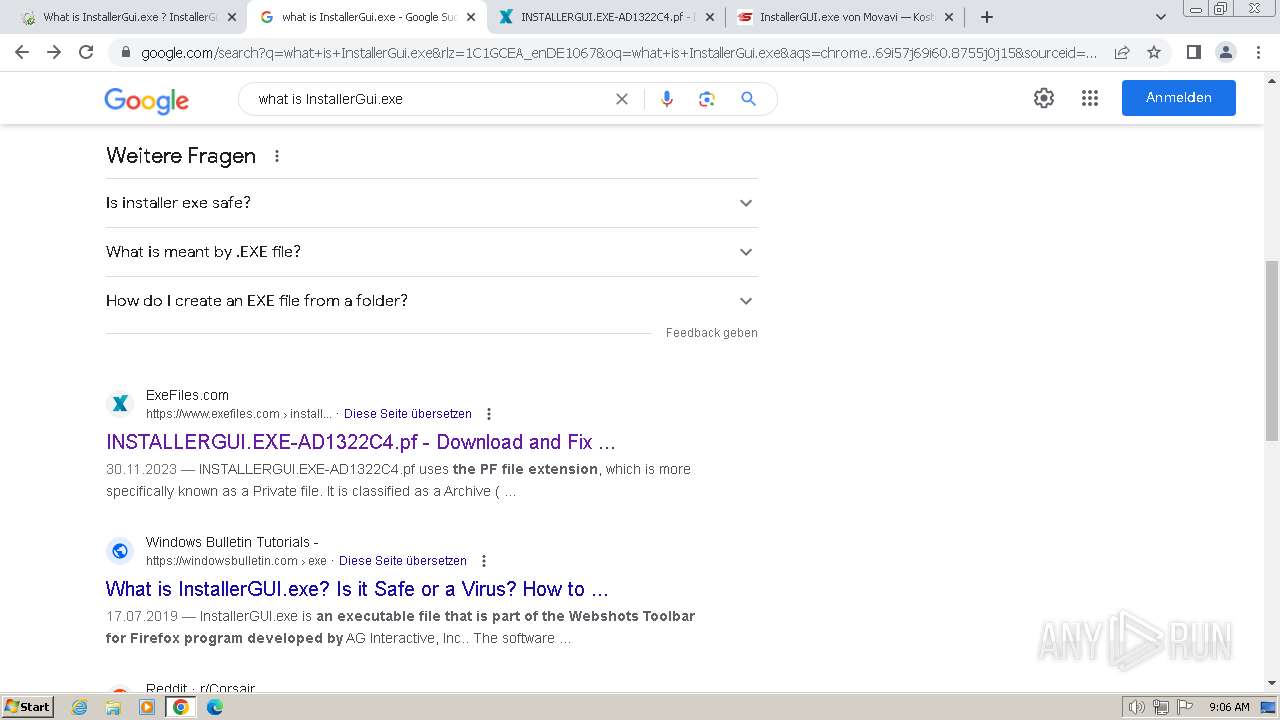
Task: Open File Explorer from the taskbar
Action: coord(113,707)
